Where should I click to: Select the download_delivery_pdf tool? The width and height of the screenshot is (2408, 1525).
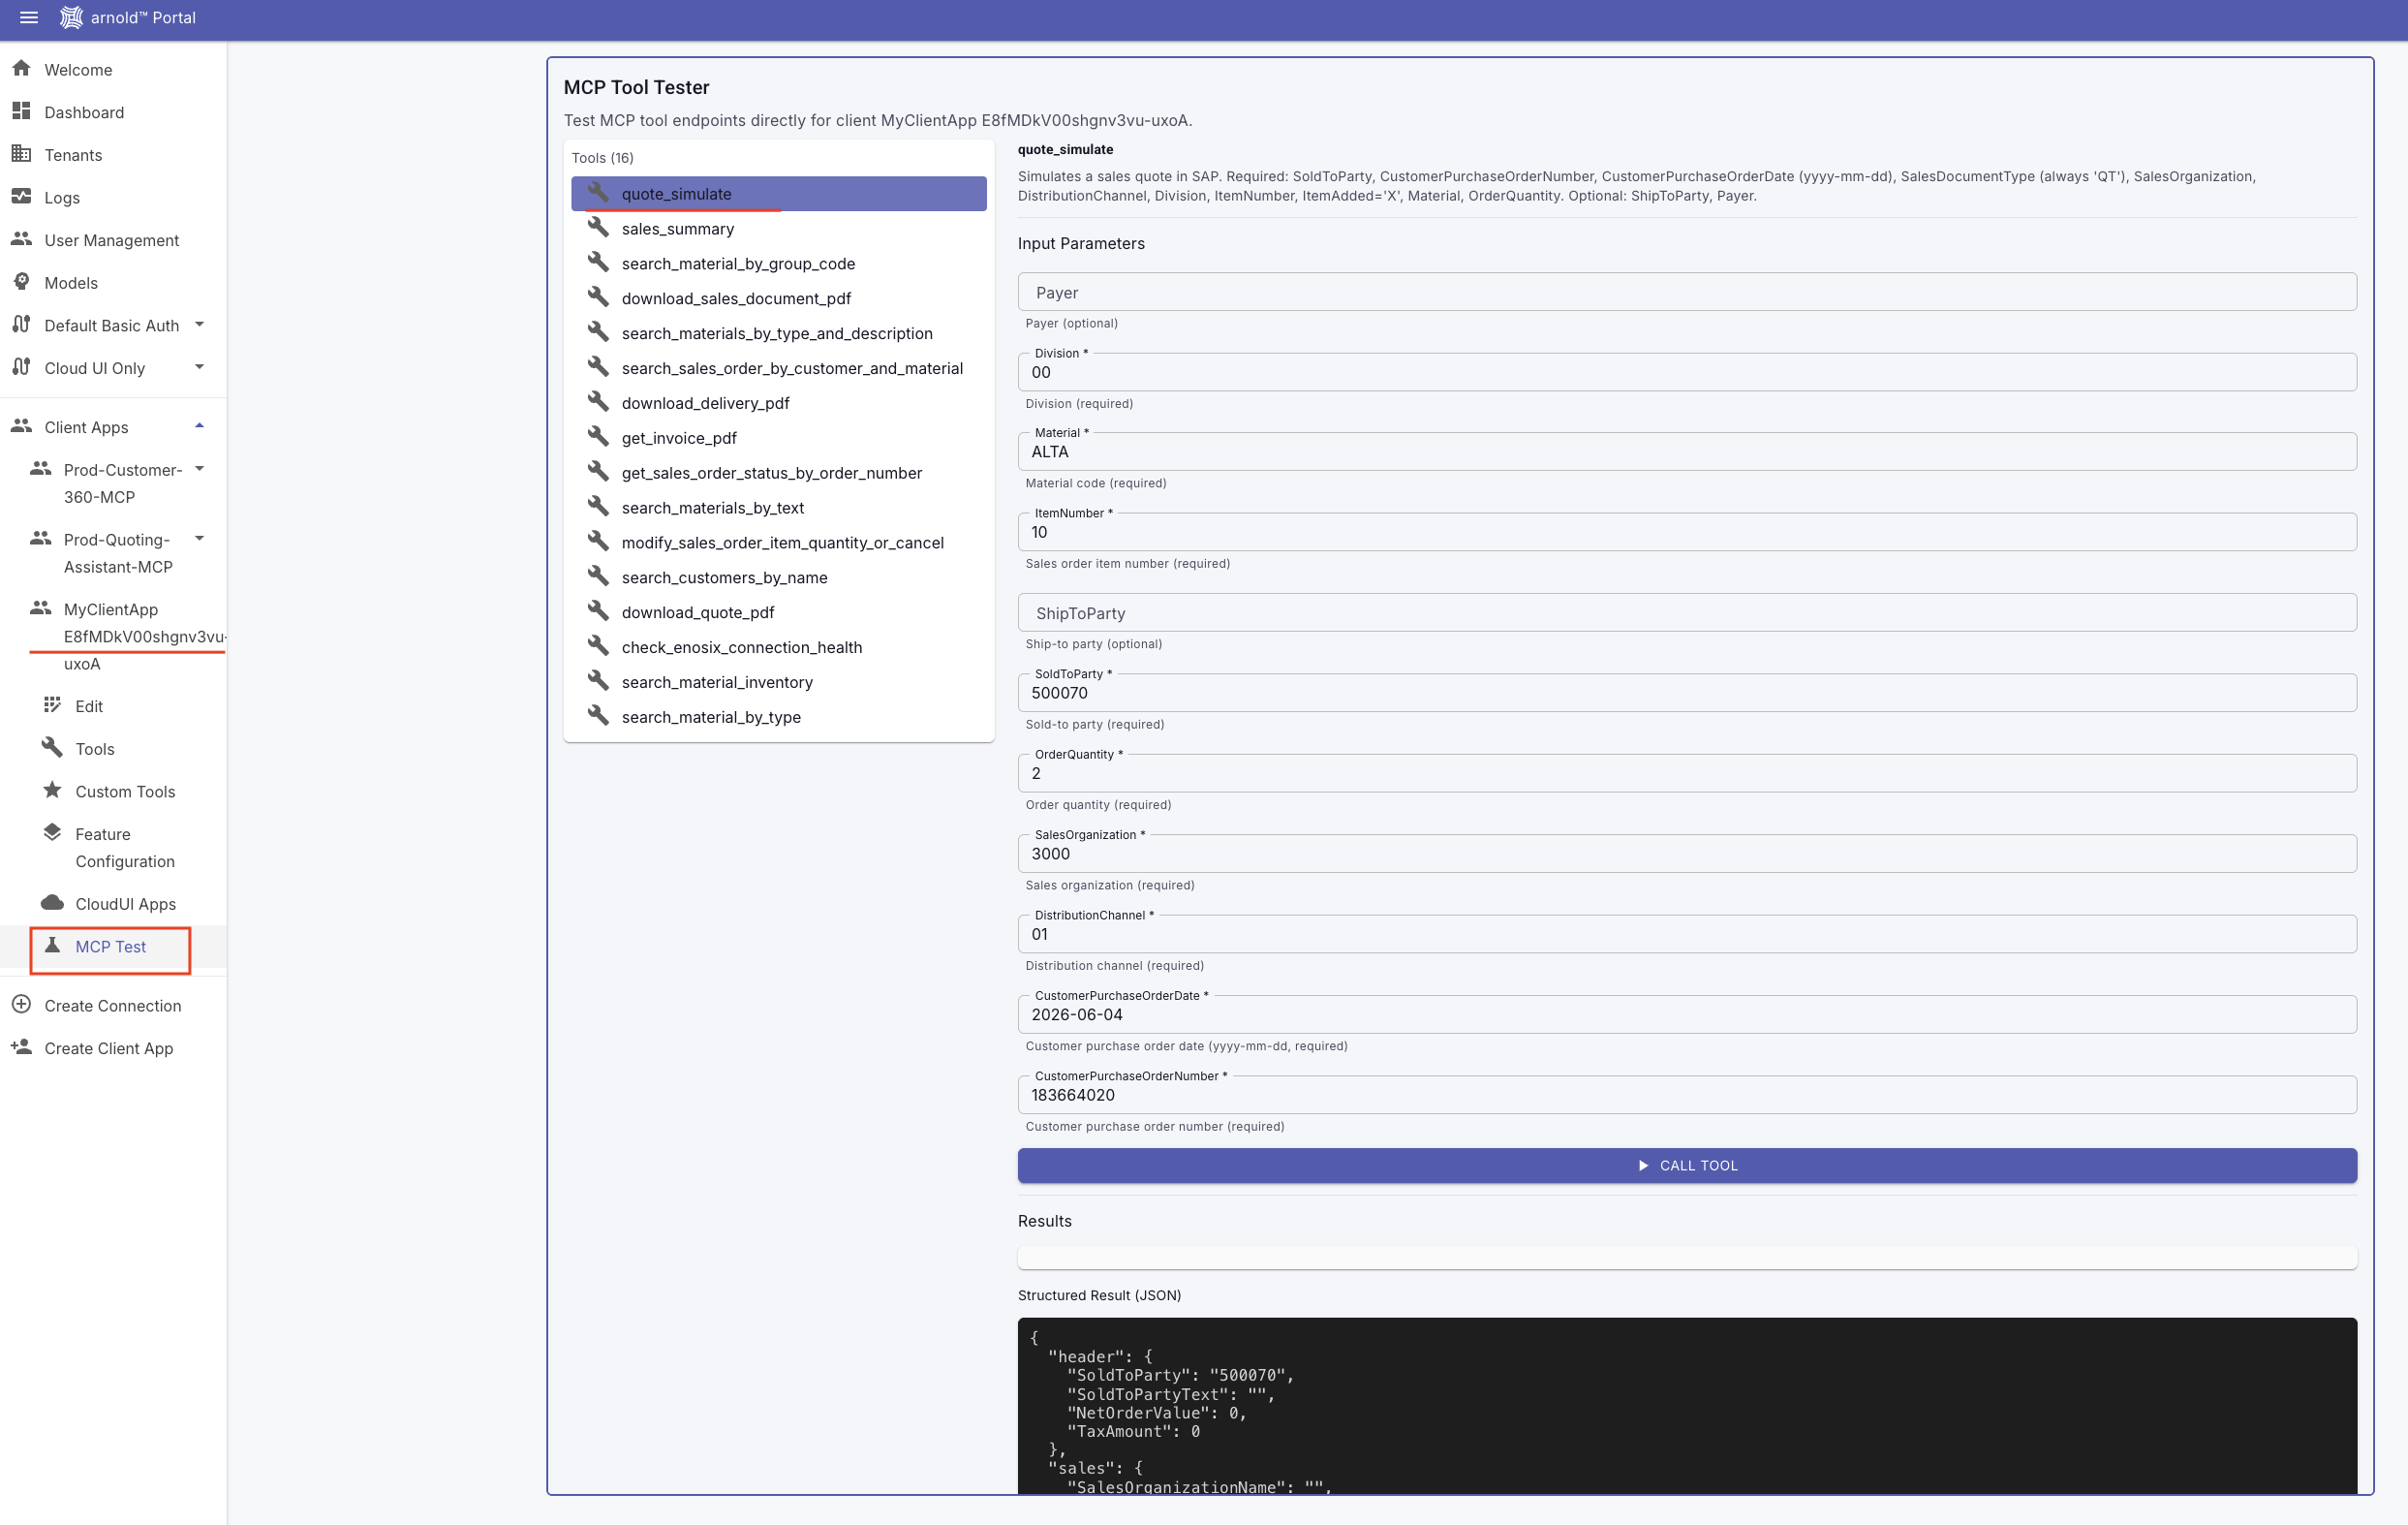778,403
